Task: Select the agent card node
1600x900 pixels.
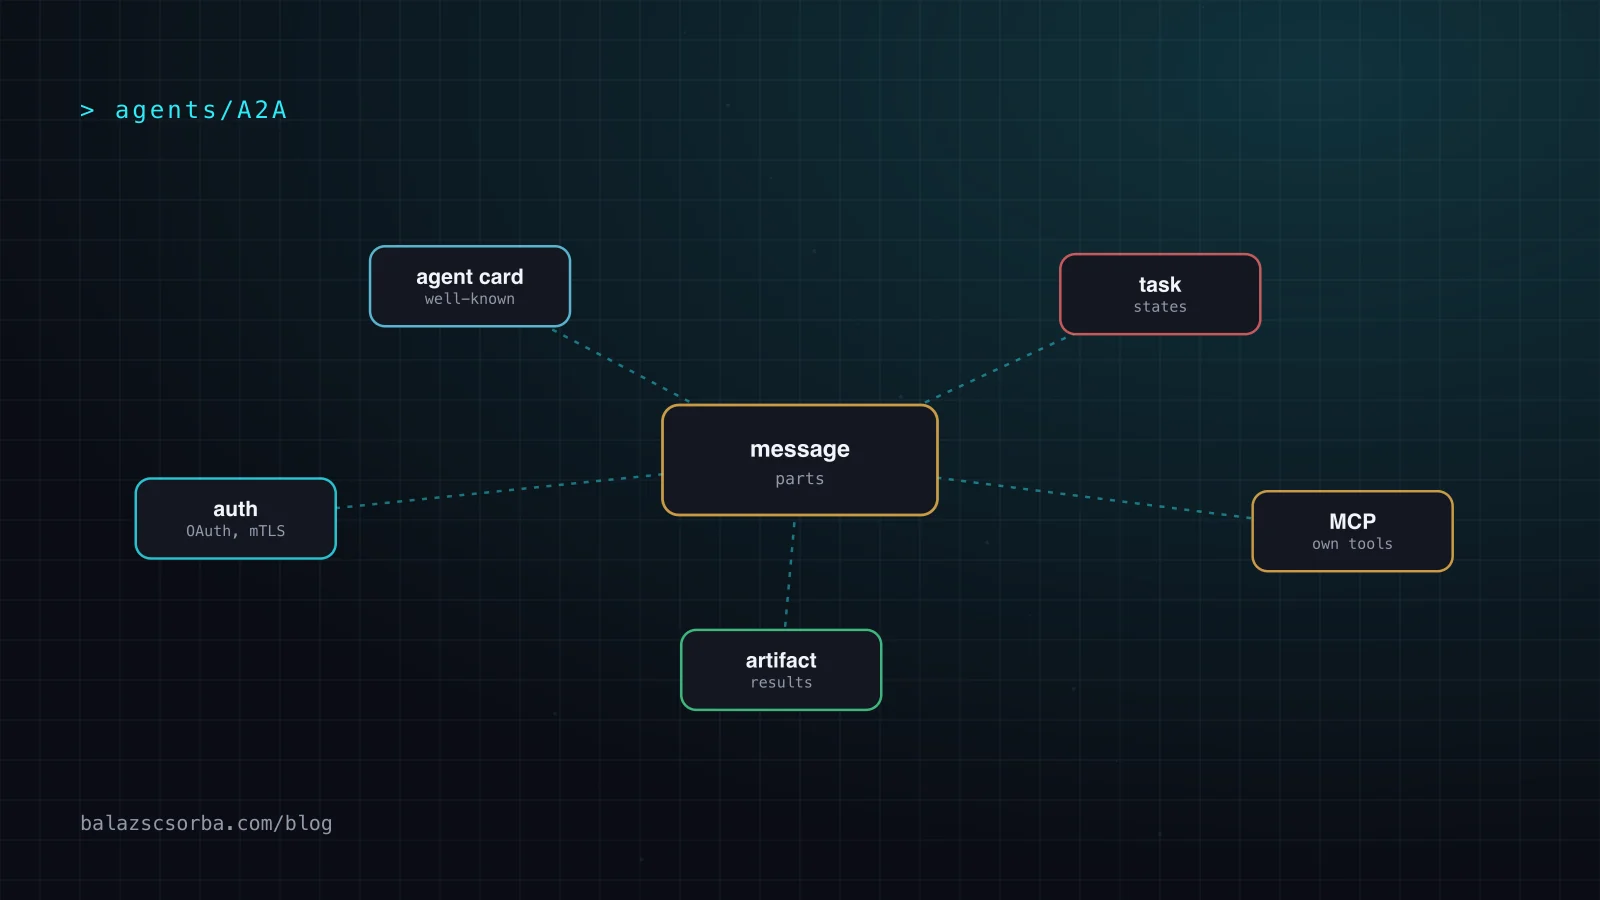Action: [x=470, y=286]
